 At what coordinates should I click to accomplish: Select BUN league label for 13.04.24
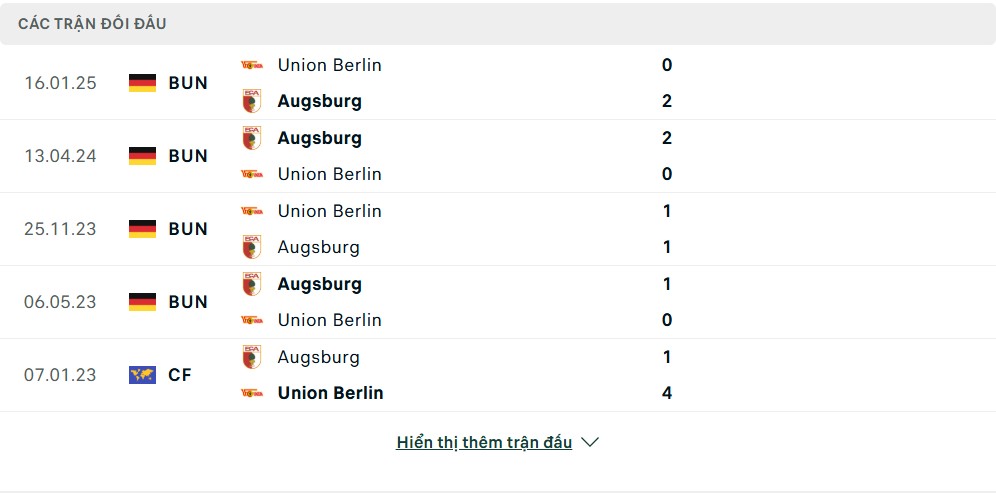(188, 156)
